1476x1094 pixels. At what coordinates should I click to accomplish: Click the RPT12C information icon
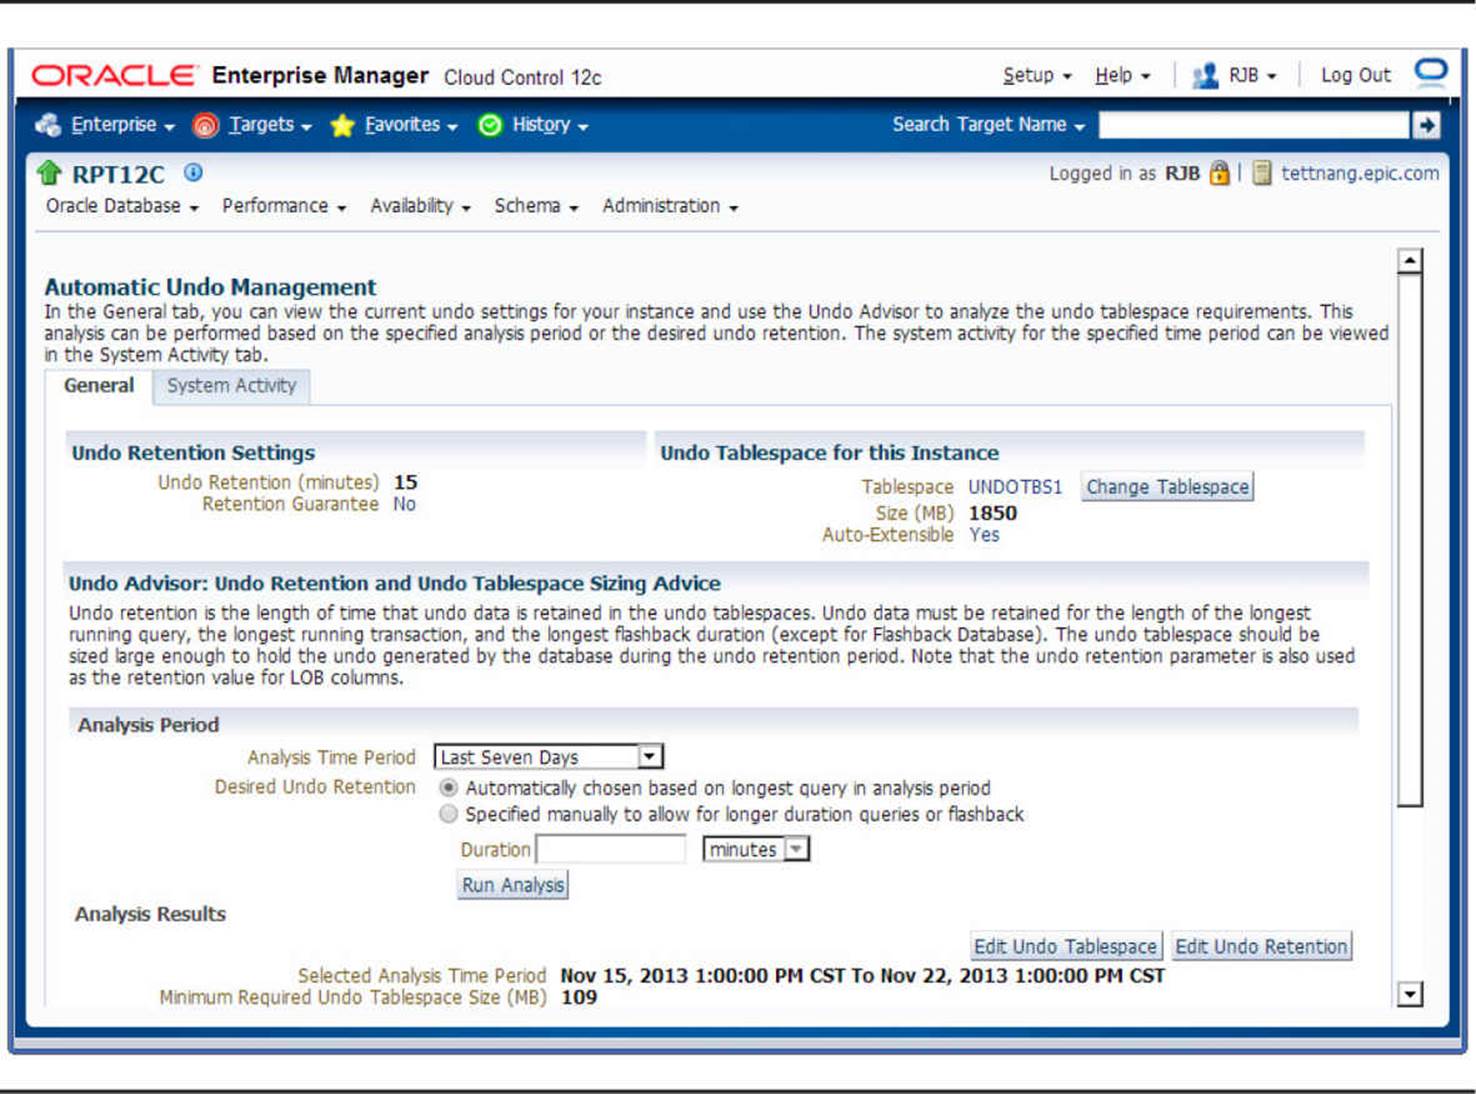click(193, 172)
